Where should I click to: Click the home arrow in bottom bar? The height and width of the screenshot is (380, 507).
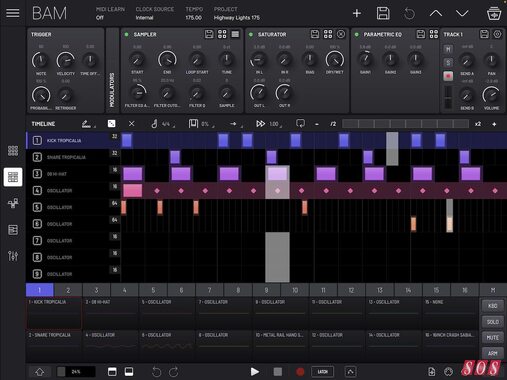coord(40,372)
